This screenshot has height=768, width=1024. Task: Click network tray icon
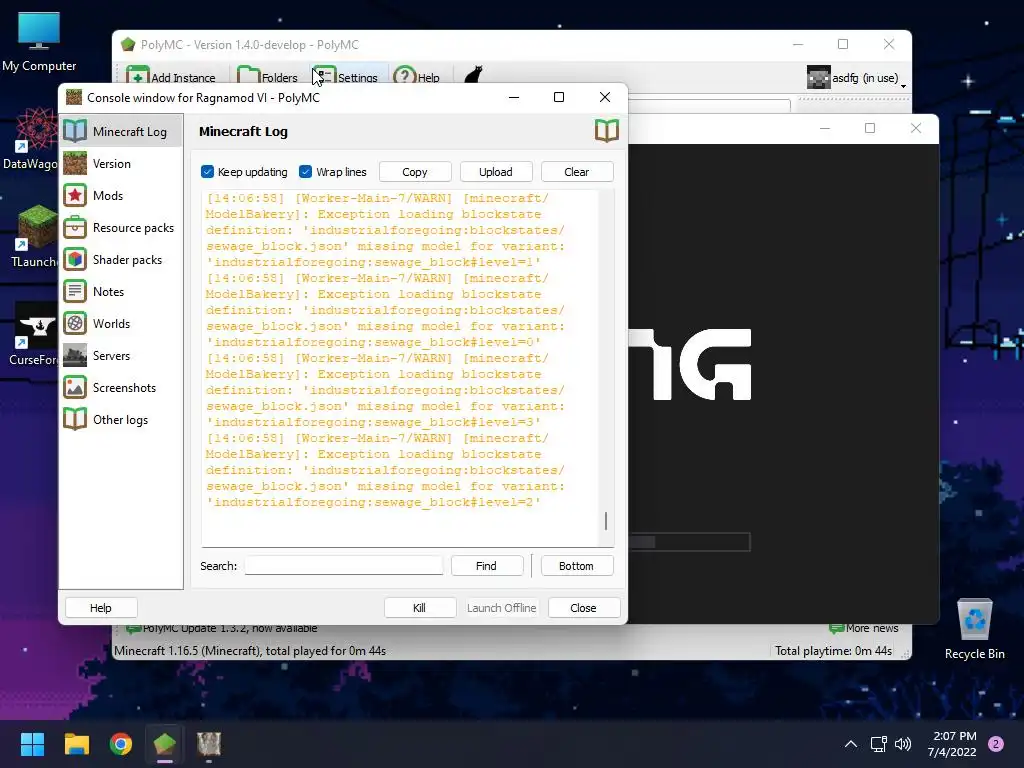[x=878, y=744]
